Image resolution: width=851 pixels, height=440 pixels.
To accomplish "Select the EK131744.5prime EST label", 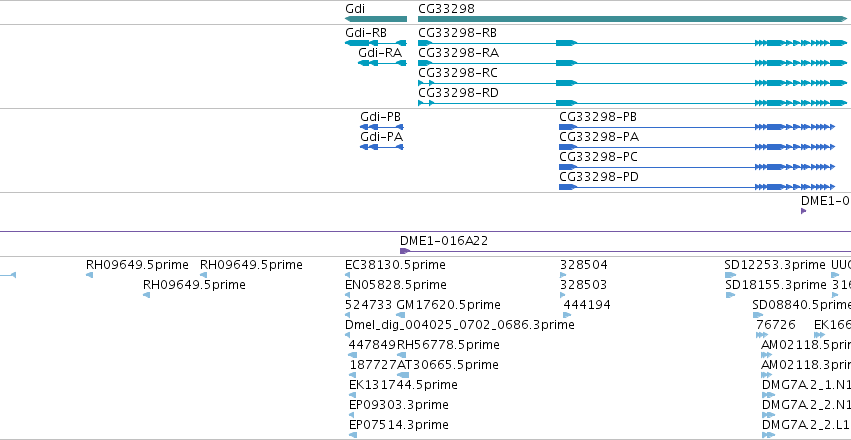I will (403, 385).
